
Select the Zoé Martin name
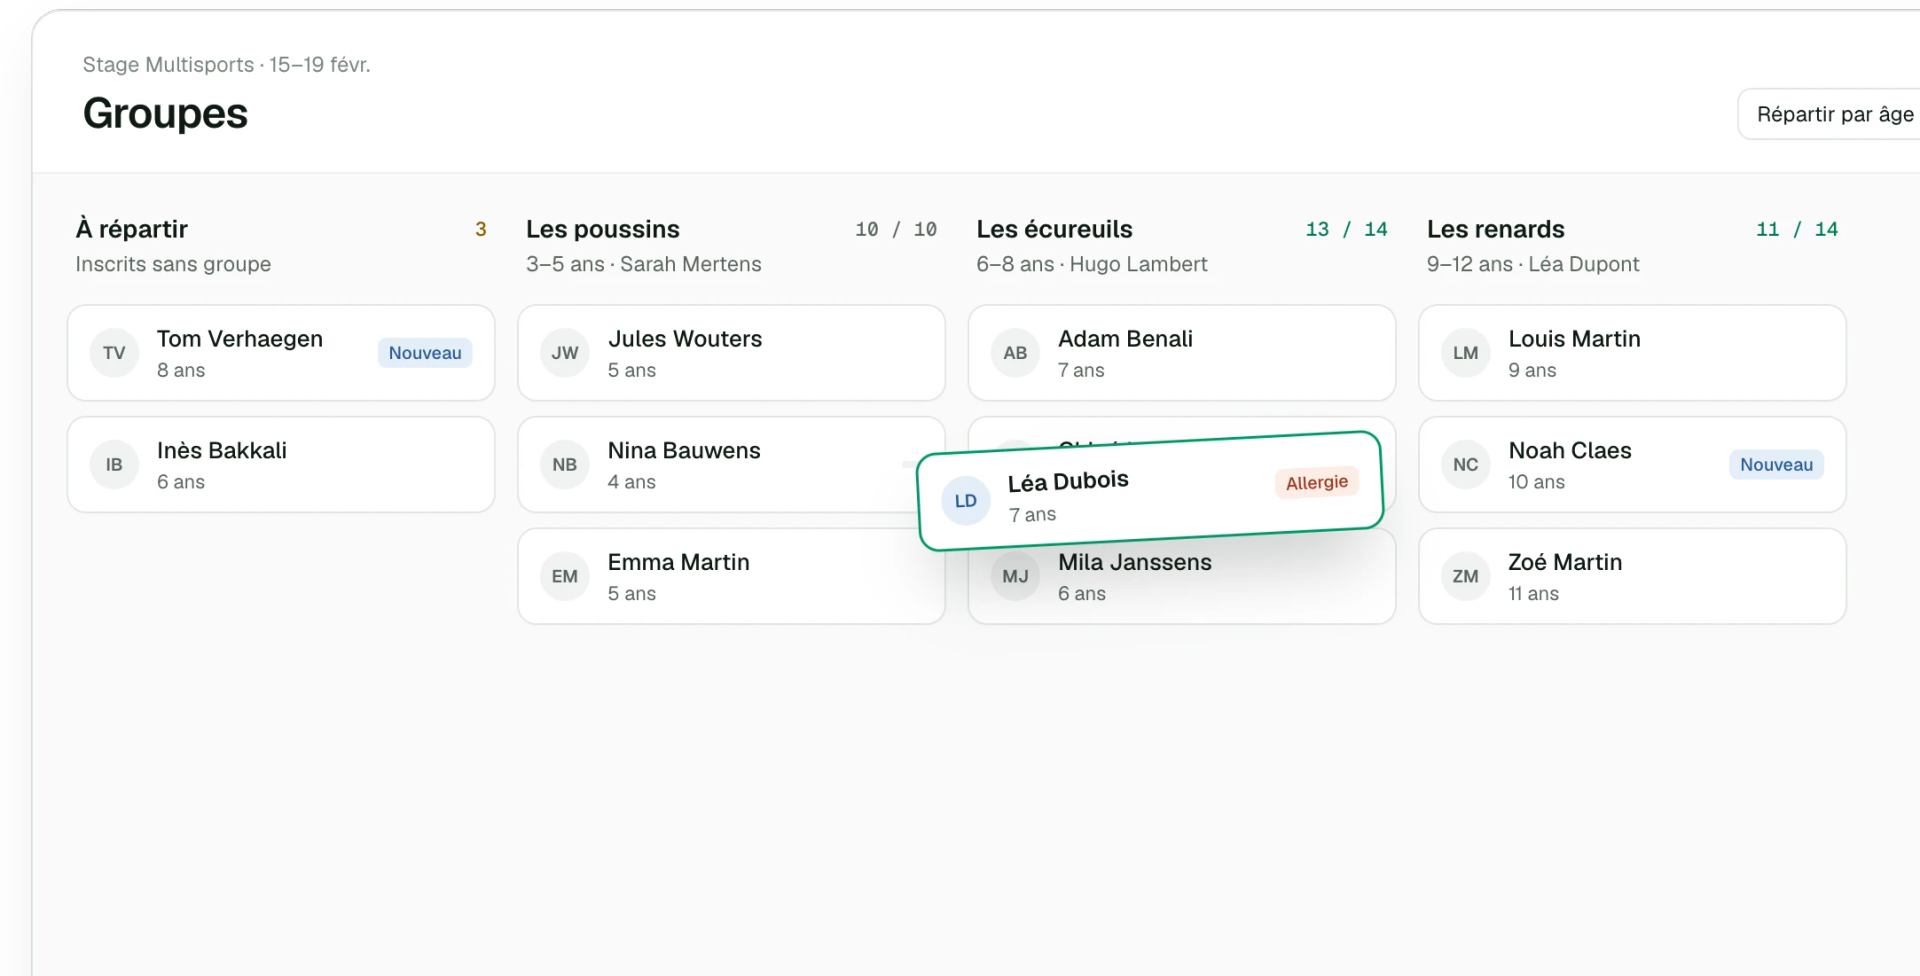click(x=1566, y=563)
